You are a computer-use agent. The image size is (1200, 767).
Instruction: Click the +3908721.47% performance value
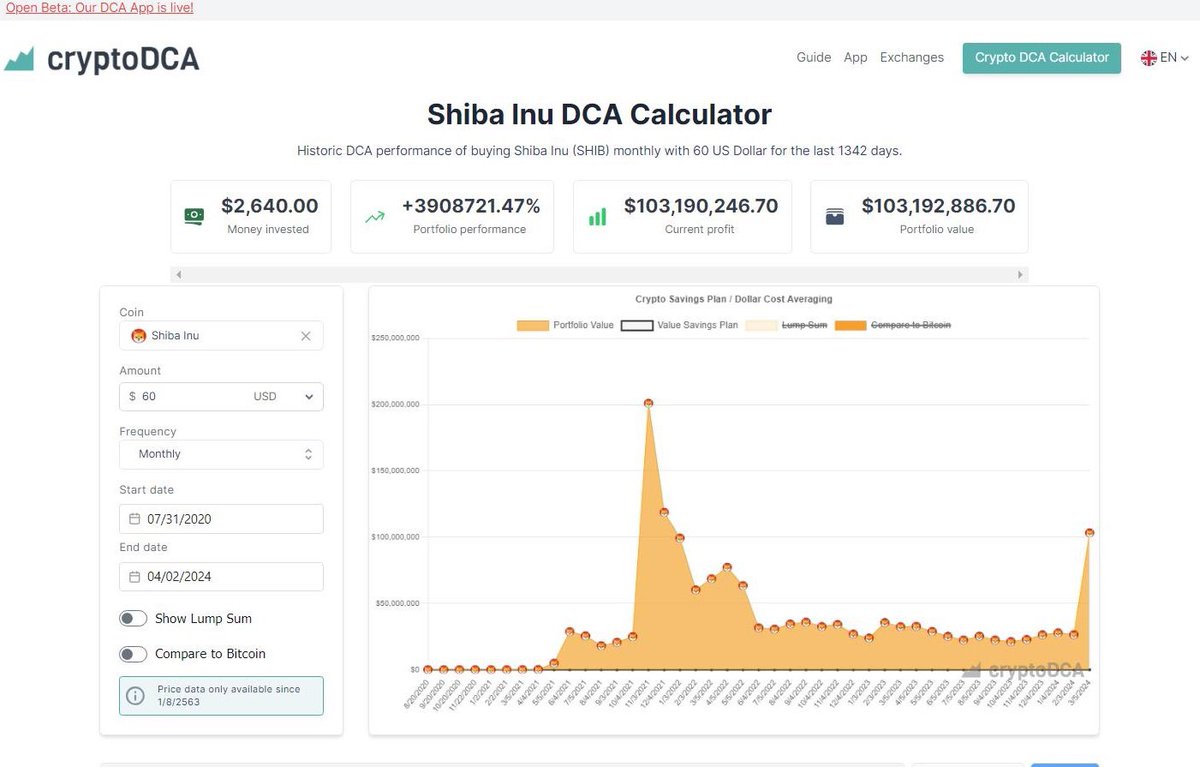click(471, 206)
